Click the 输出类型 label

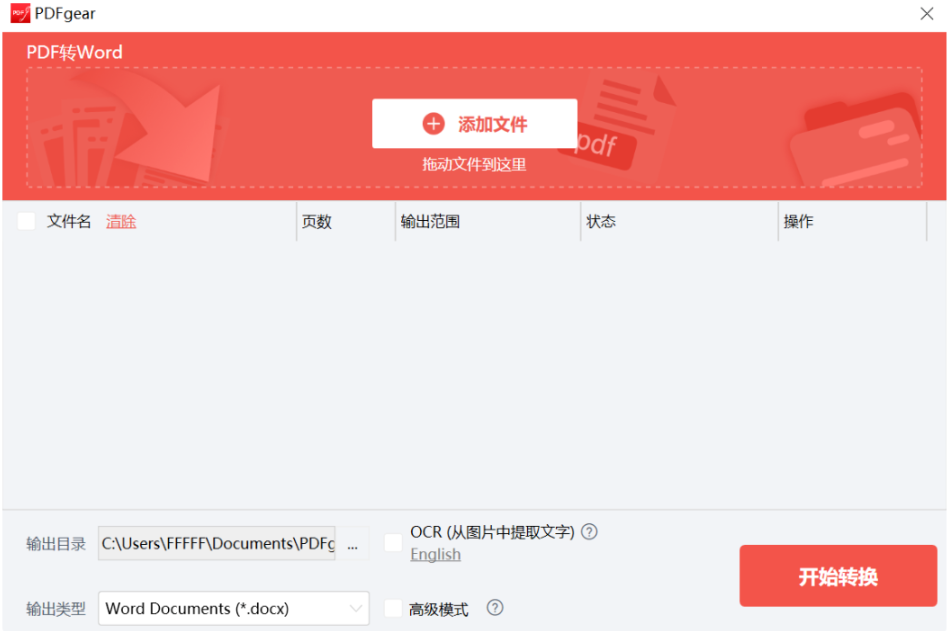(56, 609)
